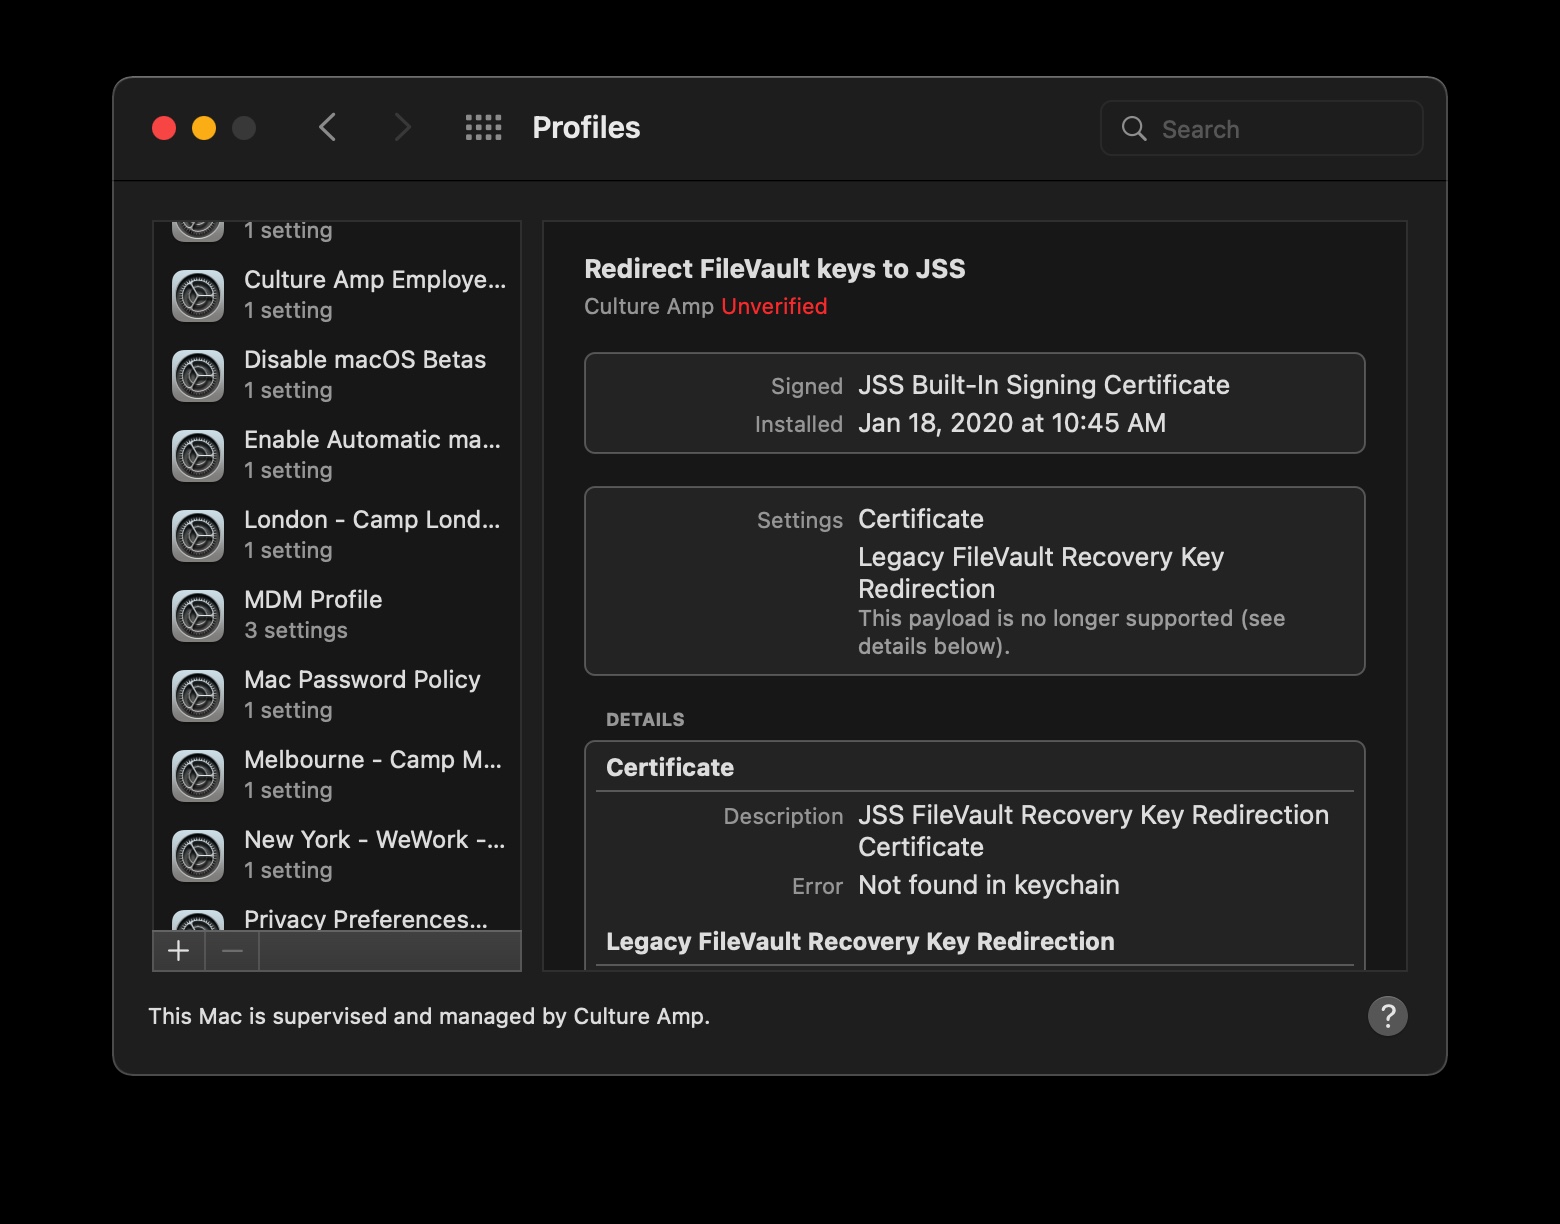Click the Mac Password Policy gear icon
The width and height of the screenshot is (1560, 1224).
[x=198, y=696]
